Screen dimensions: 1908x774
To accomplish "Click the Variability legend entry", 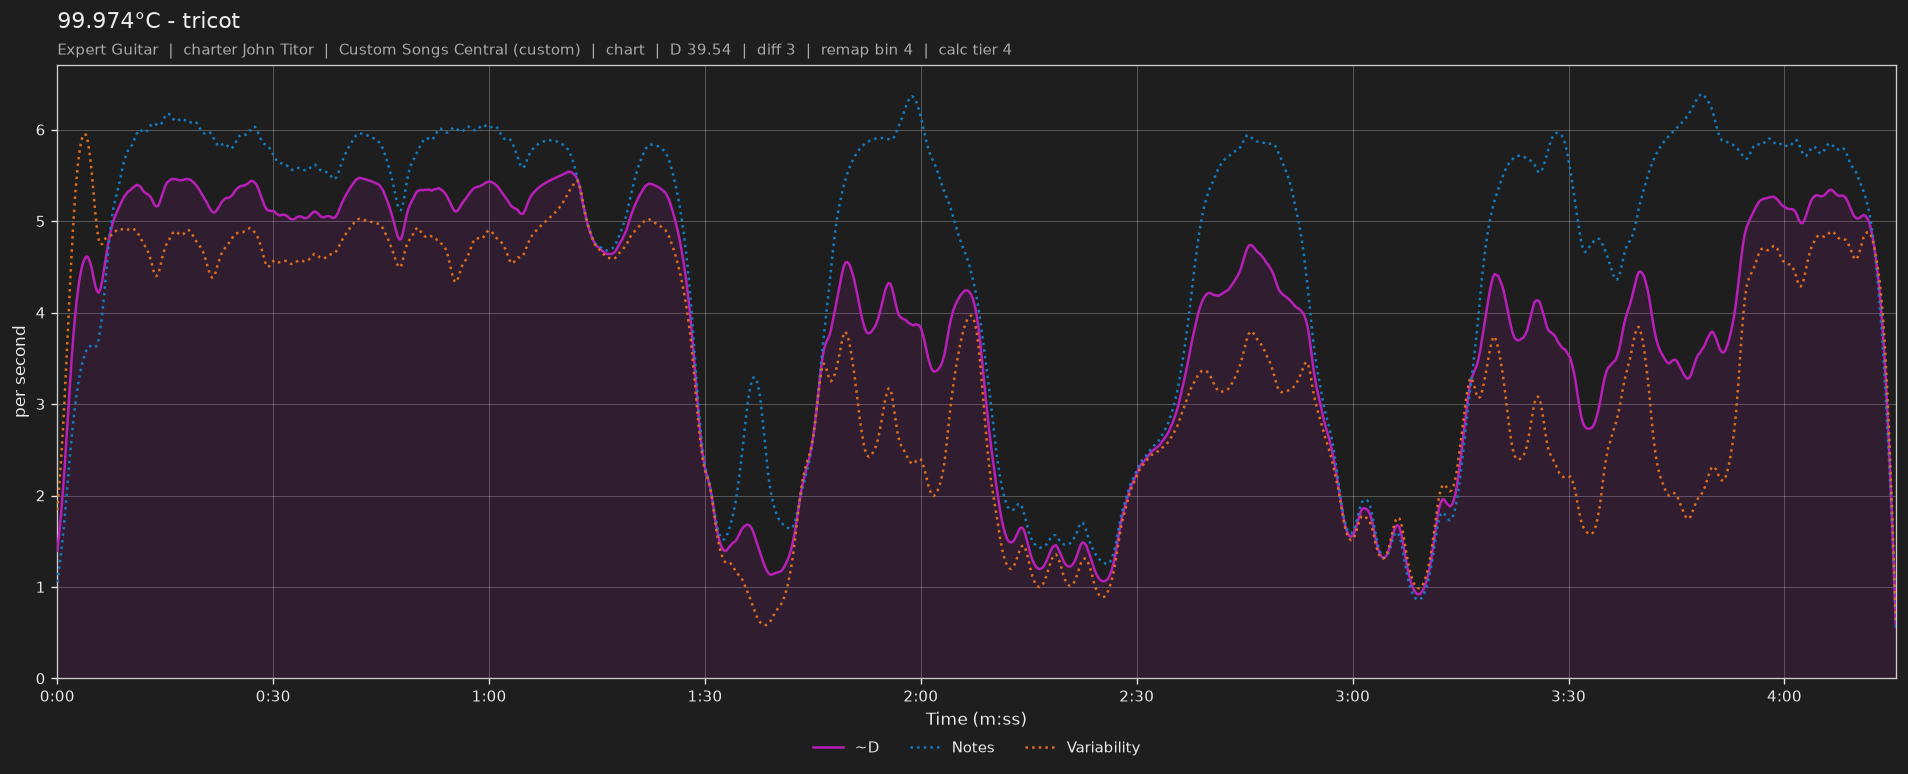I will [1083, 747].
